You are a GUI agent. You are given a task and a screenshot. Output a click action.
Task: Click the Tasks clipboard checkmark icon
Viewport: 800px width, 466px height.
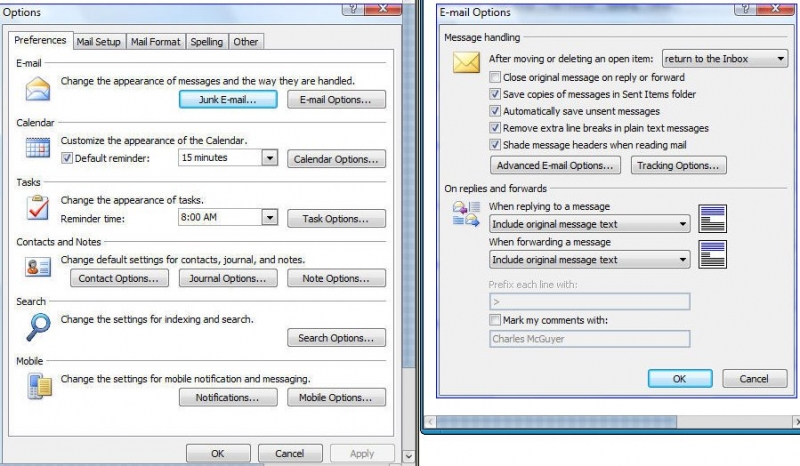click(x=38, y=208)
